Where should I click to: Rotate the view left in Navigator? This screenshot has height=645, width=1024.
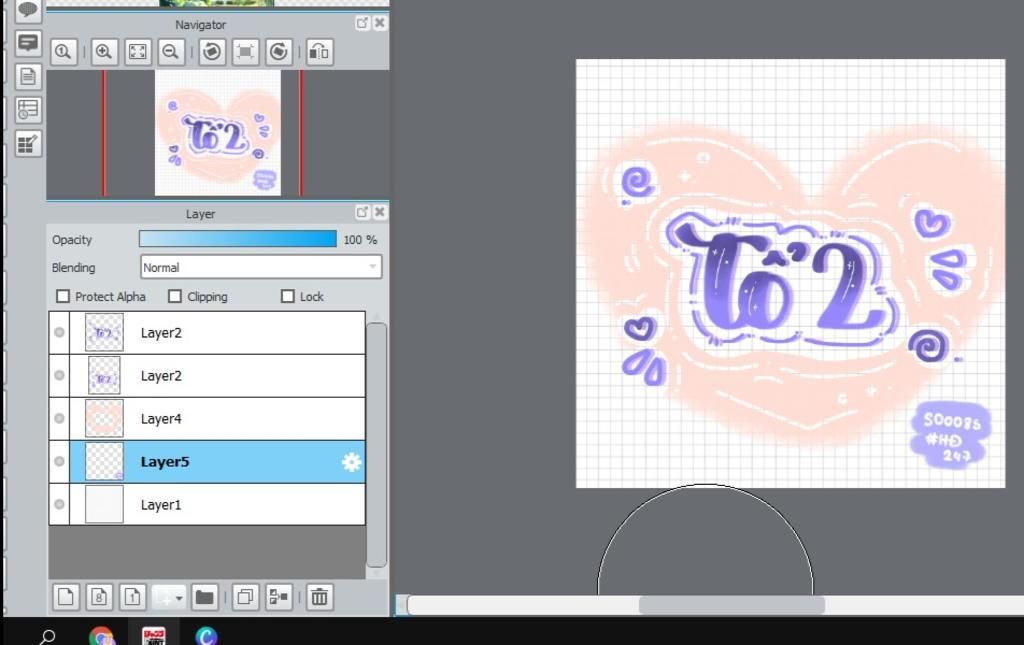click(212, 52)
